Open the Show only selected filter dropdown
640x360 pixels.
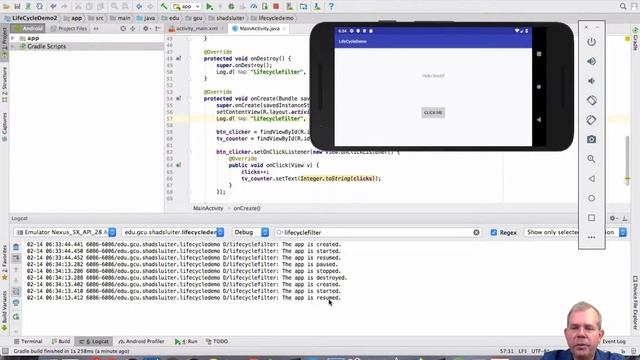coord(575,232)
